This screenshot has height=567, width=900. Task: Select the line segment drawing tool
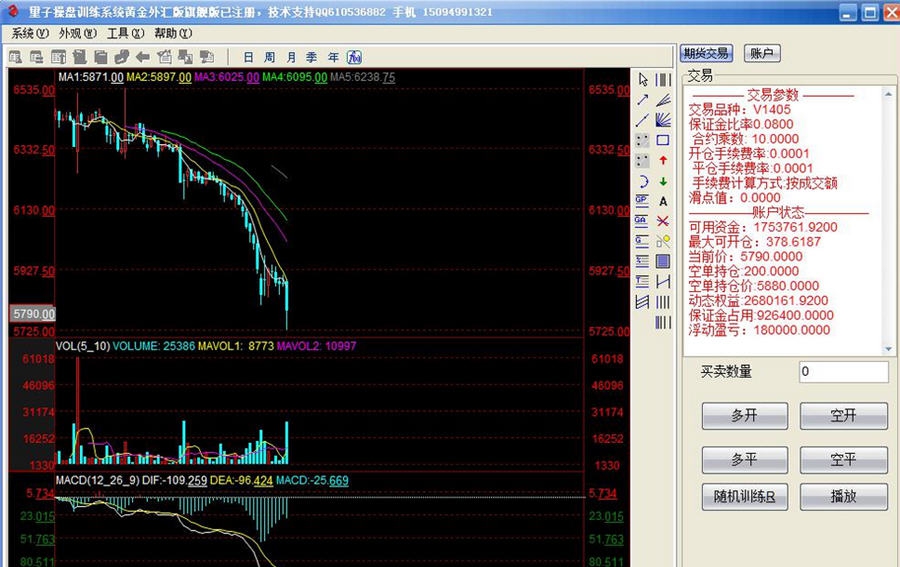[x=643, y=120]
